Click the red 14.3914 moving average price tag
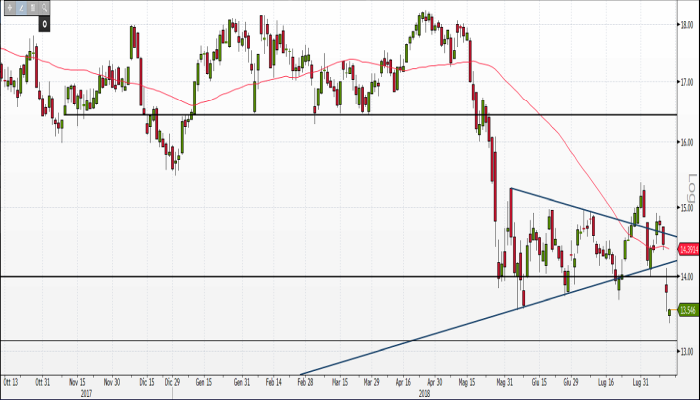Viewport: 700px width, 400px height. tap(687, 249)
